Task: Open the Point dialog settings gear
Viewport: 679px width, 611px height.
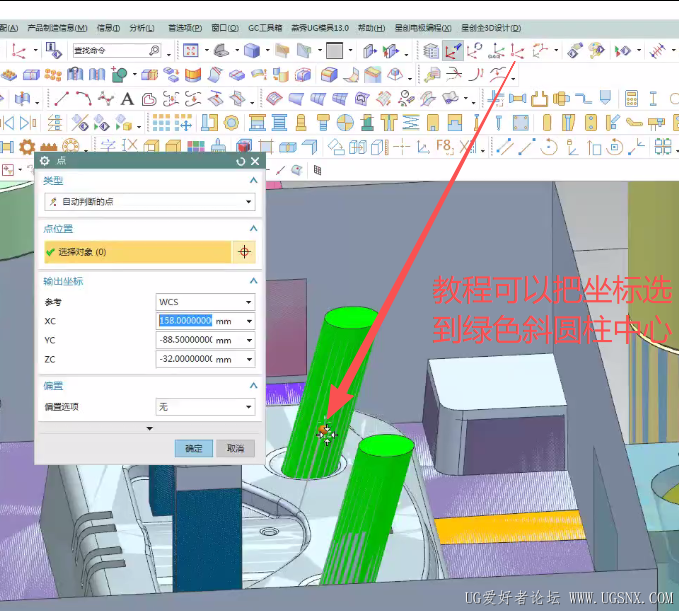Action: (x=44, y=161)
